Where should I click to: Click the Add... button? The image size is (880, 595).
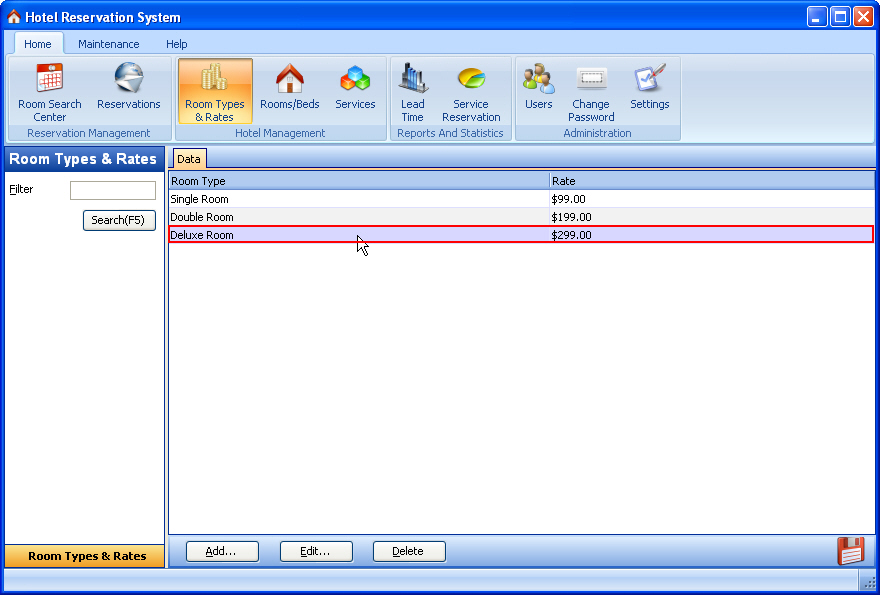[x=222, y=551]
